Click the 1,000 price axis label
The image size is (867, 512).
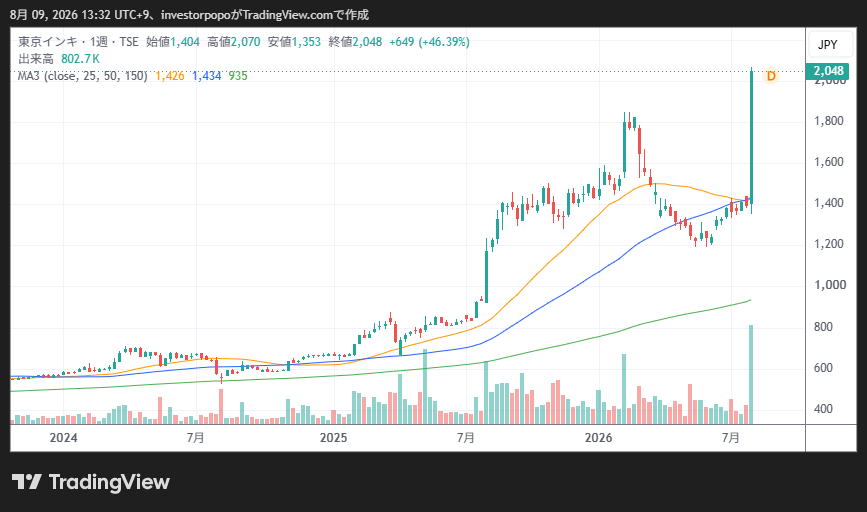[830, 285]
